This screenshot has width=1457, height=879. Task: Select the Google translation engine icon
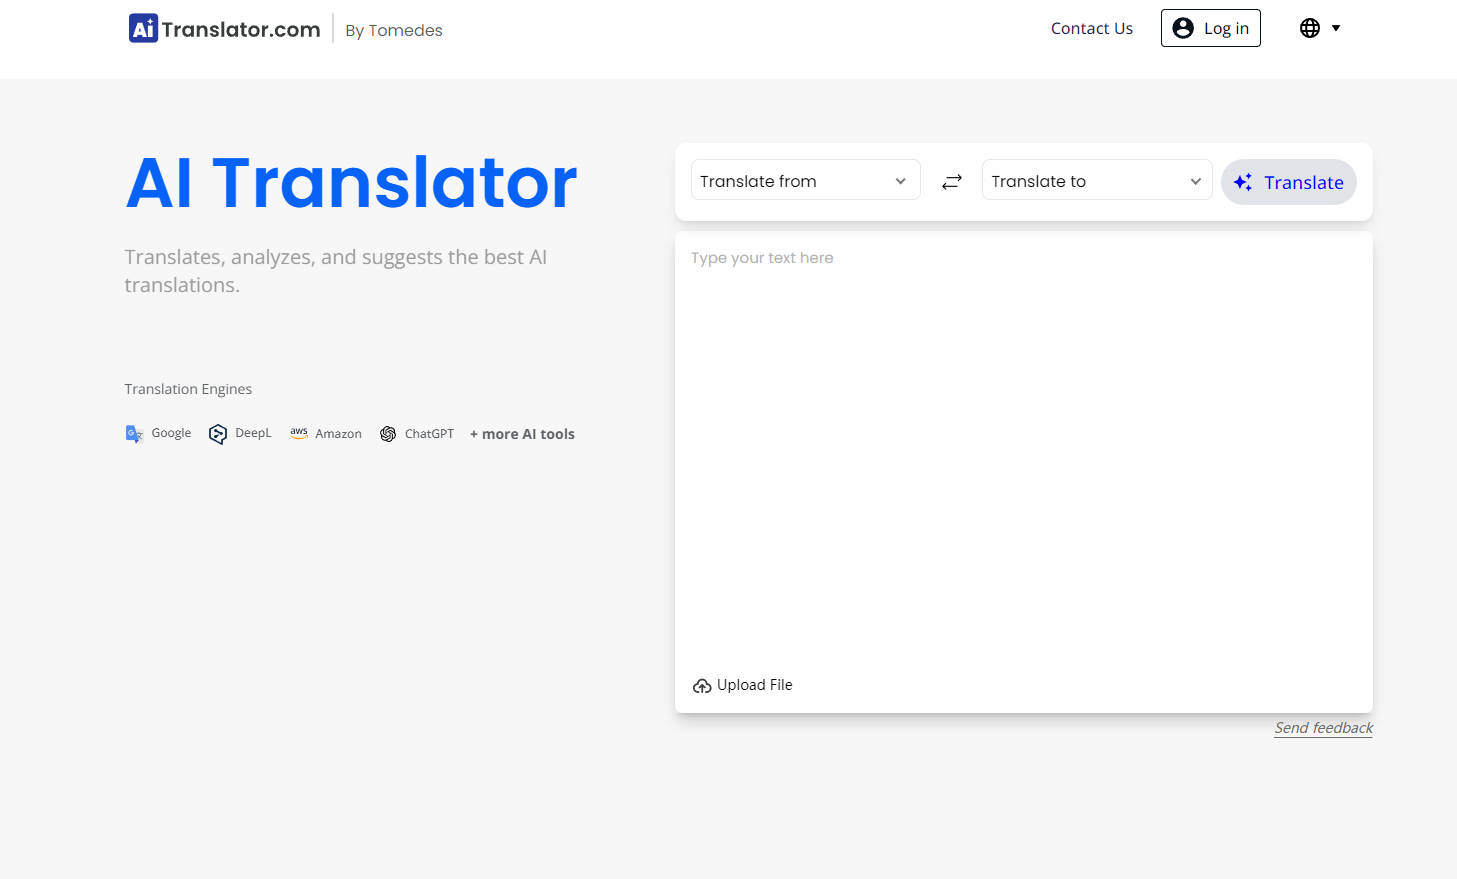[x=134, y=433]
